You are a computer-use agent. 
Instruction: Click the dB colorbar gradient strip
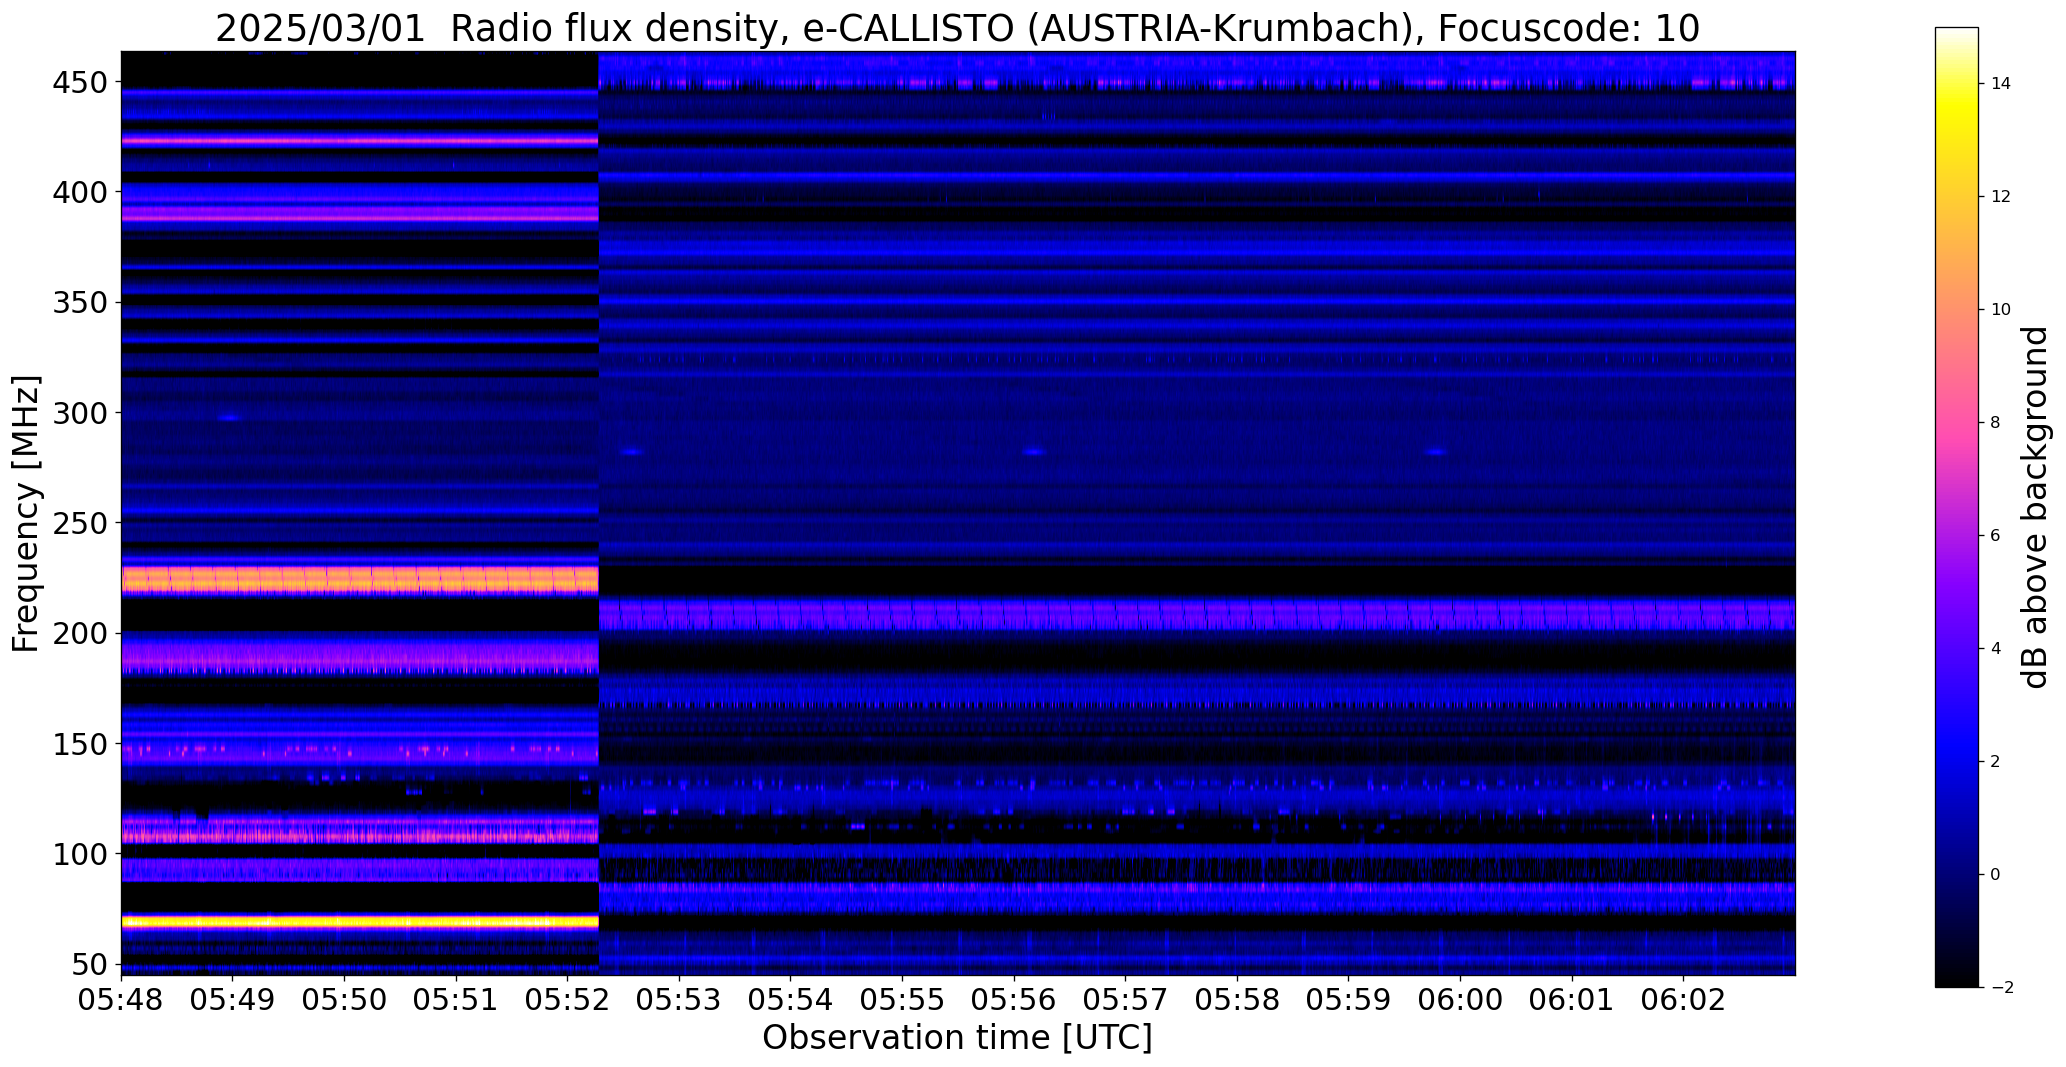click(1956, 507)
